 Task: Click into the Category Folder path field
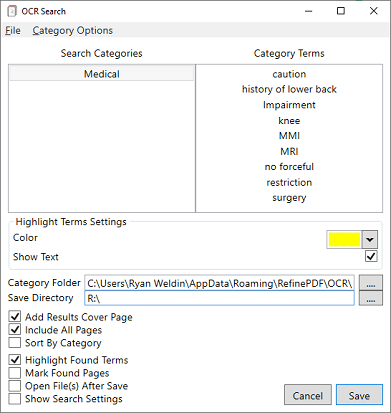pyautogui.click(x=219, y=283)
